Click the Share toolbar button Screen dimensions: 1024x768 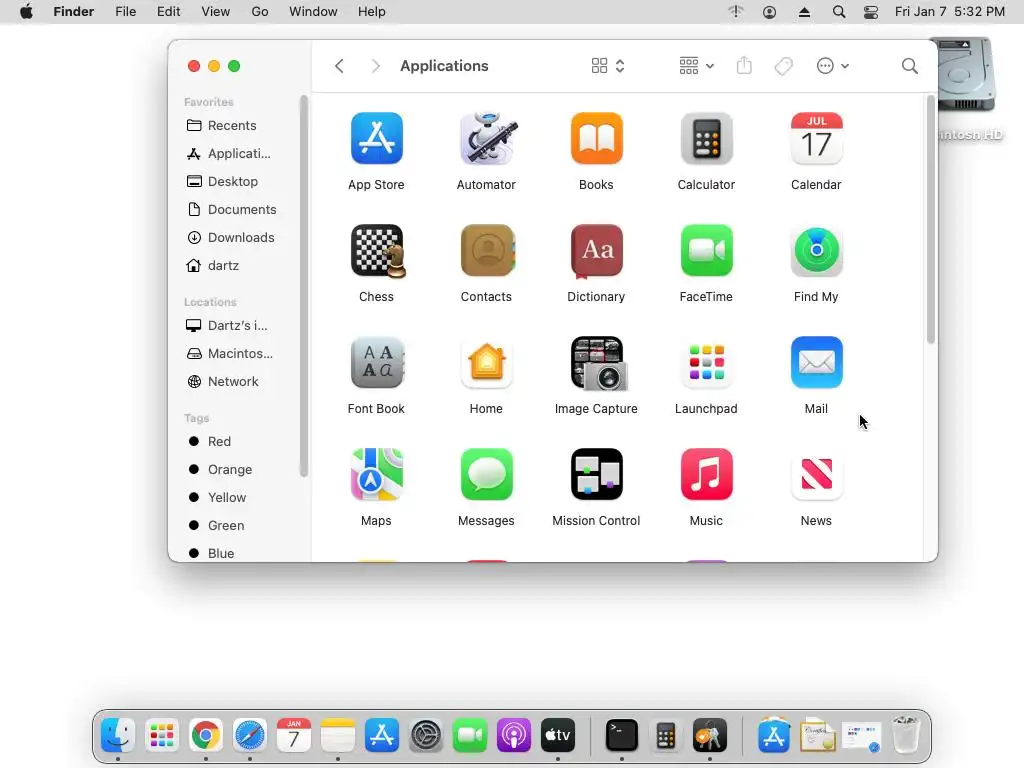click(x=744, y=66)
